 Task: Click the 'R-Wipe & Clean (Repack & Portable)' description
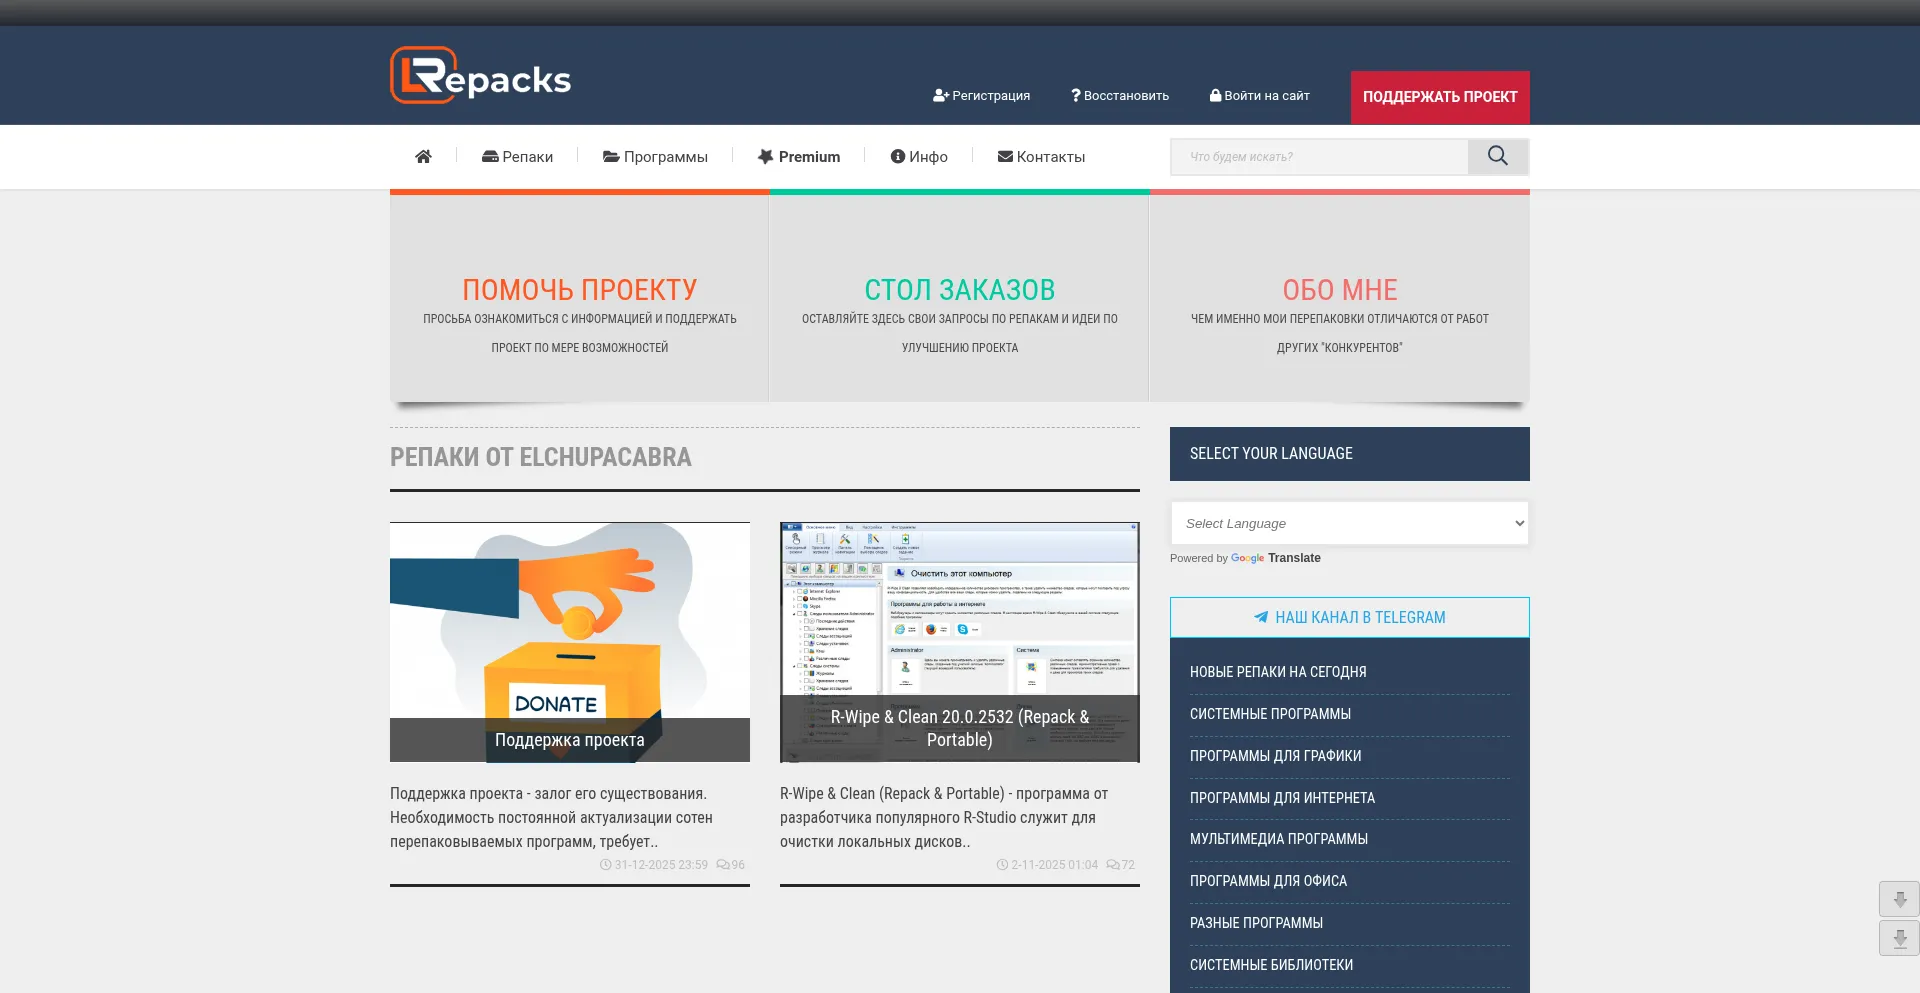tap(944, 818)
